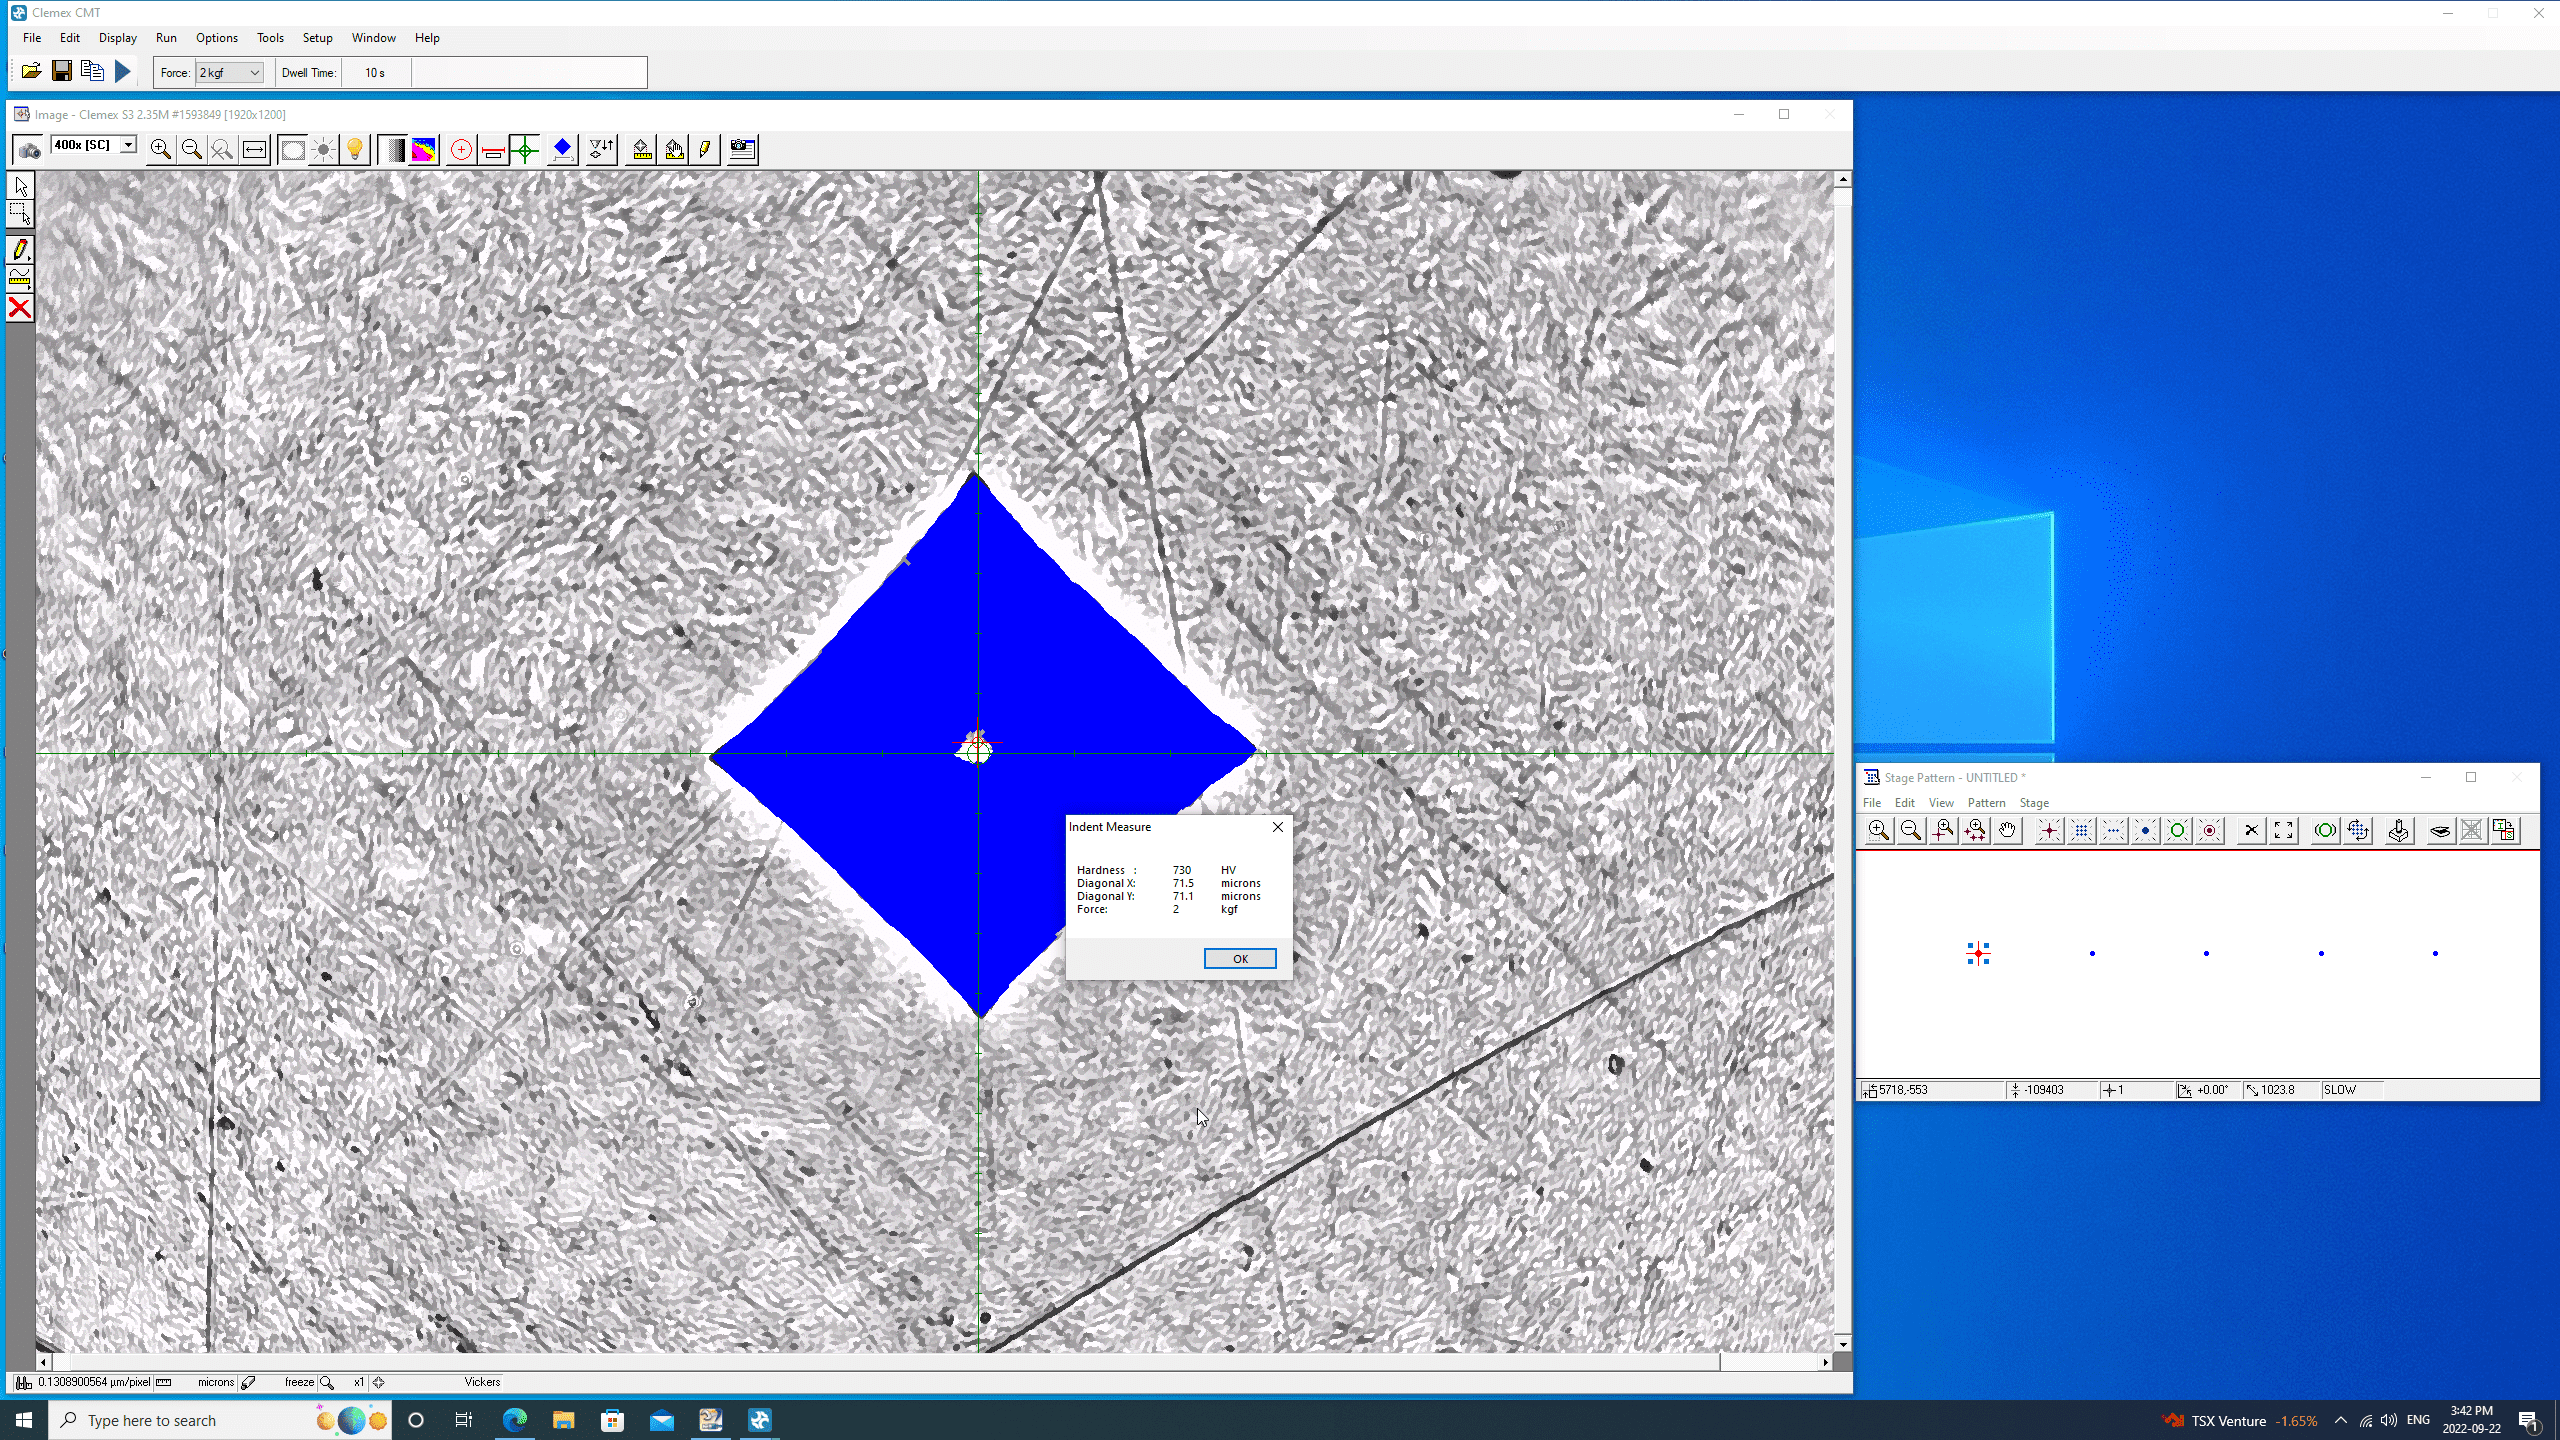
Task: Click the red X delete tool
Action: point(20,308)
